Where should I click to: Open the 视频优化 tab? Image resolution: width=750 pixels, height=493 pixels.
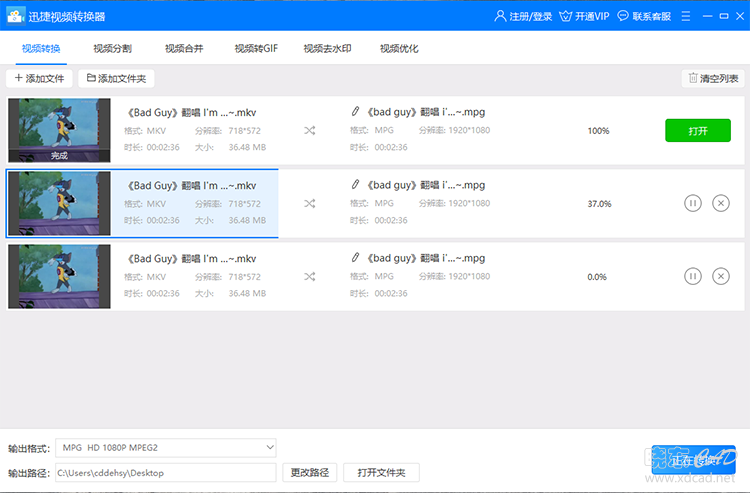pyautogui.click(x=399, y=48)
